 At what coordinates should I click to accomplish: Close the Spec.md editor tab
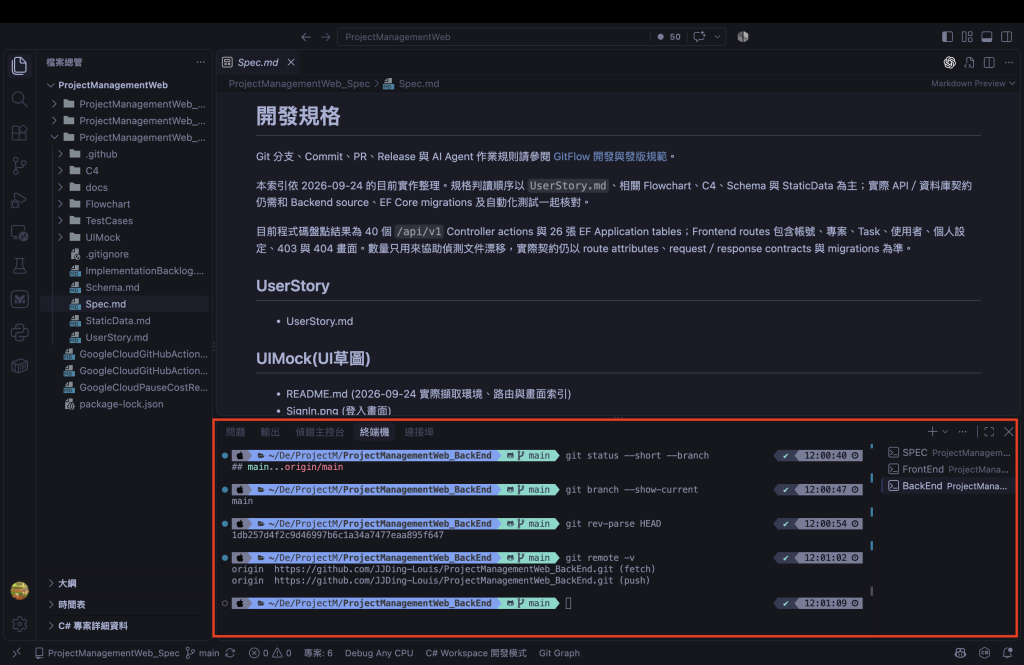point(291,62)
